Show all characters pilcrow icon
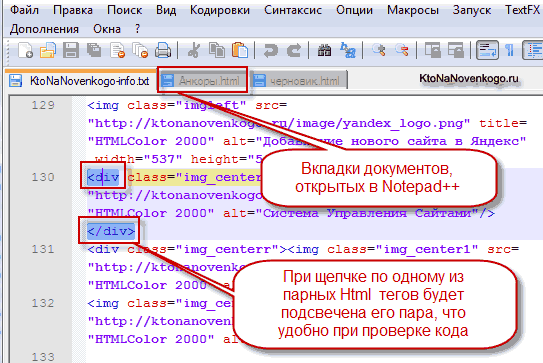 (509, 51)
